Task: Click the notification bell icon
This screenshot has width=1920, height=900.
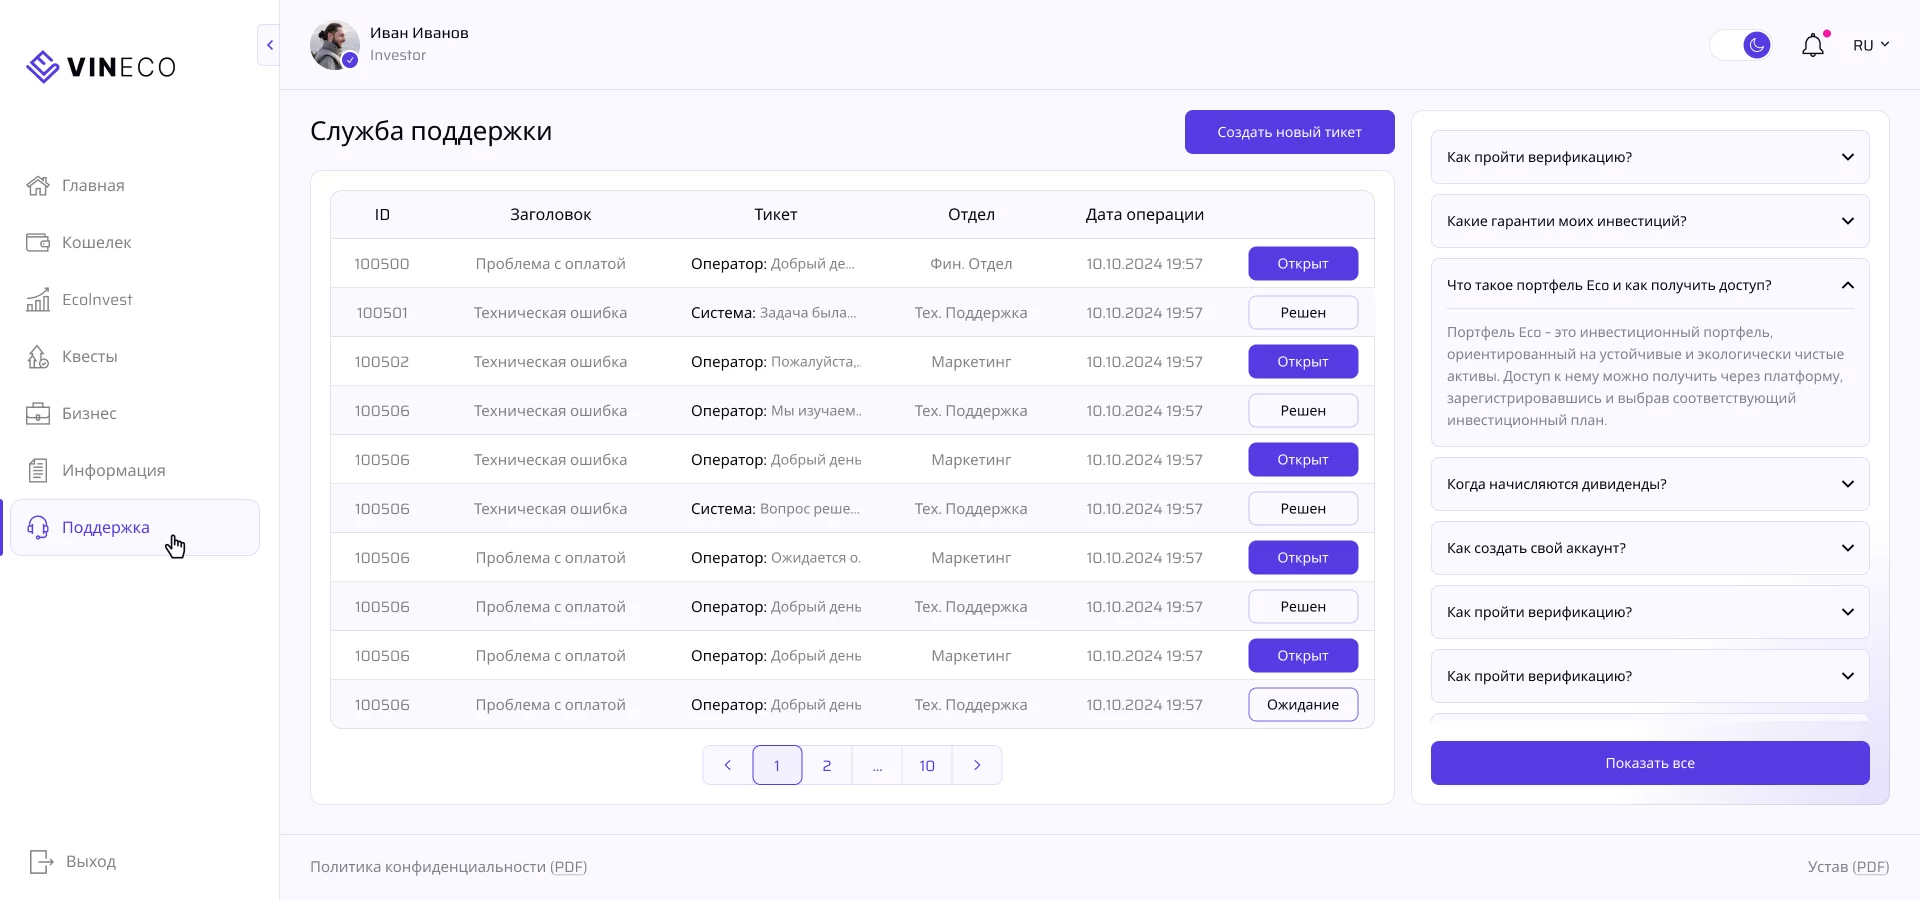Action: pyautogui.click(x=1812, y=46)
